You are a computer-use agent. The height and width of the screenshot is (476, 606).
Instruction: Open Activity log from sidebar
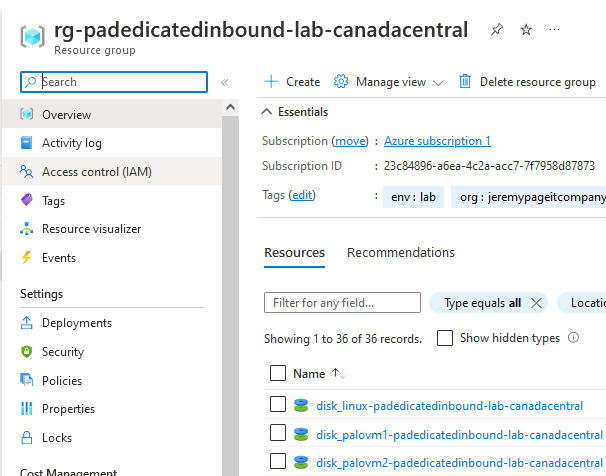(71, 143)
